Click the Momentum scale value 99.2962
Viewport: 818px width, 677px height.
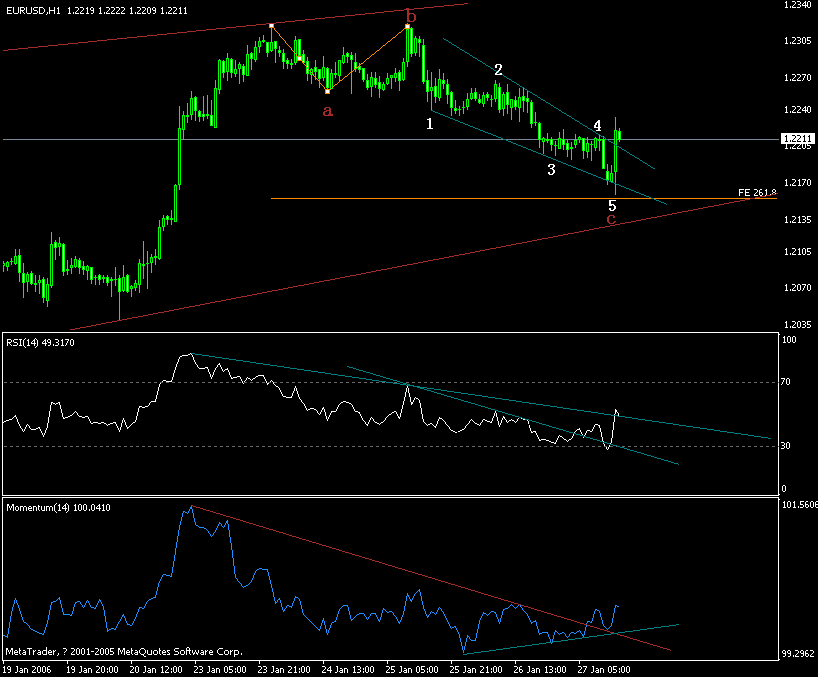798,653
